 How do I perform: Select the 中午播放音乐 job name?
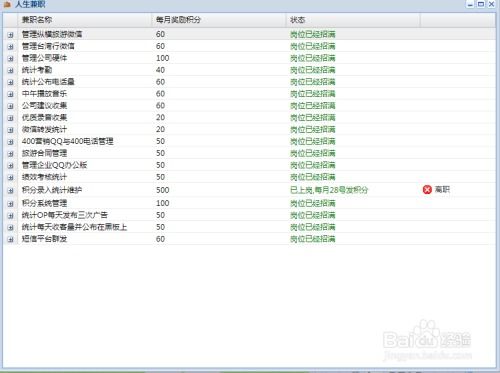click(x=44, y=94)
